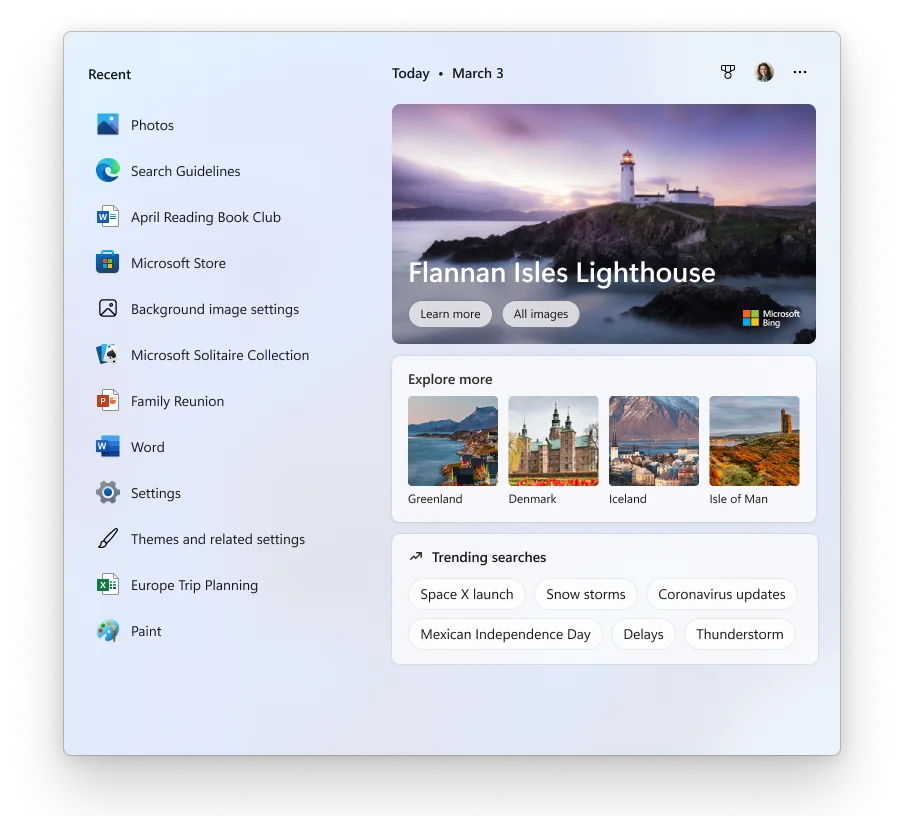The image size is (904, 816).
Task: Click the Today header text
Action: tap(410, 73)
